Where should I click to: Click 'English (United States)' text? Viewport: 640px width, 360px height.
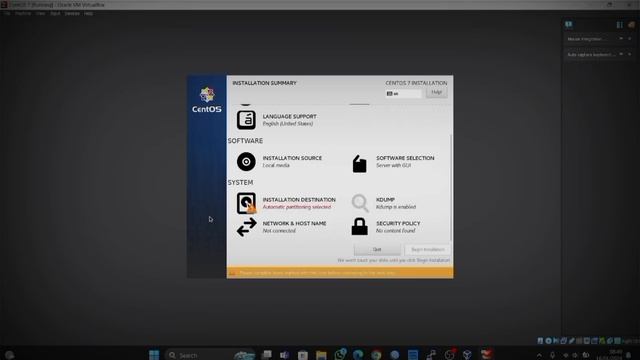point(288,124)
